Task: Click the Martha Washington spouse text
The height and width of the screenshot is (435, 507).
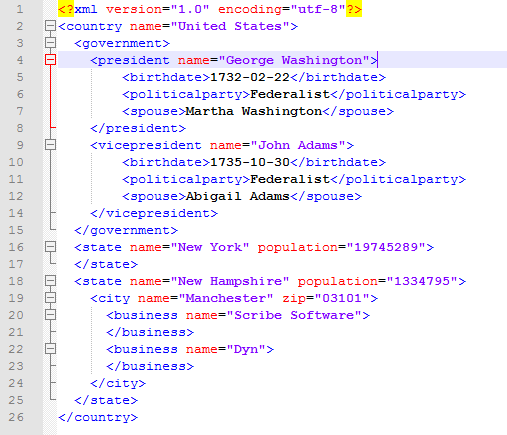Action: pos(254,111)
